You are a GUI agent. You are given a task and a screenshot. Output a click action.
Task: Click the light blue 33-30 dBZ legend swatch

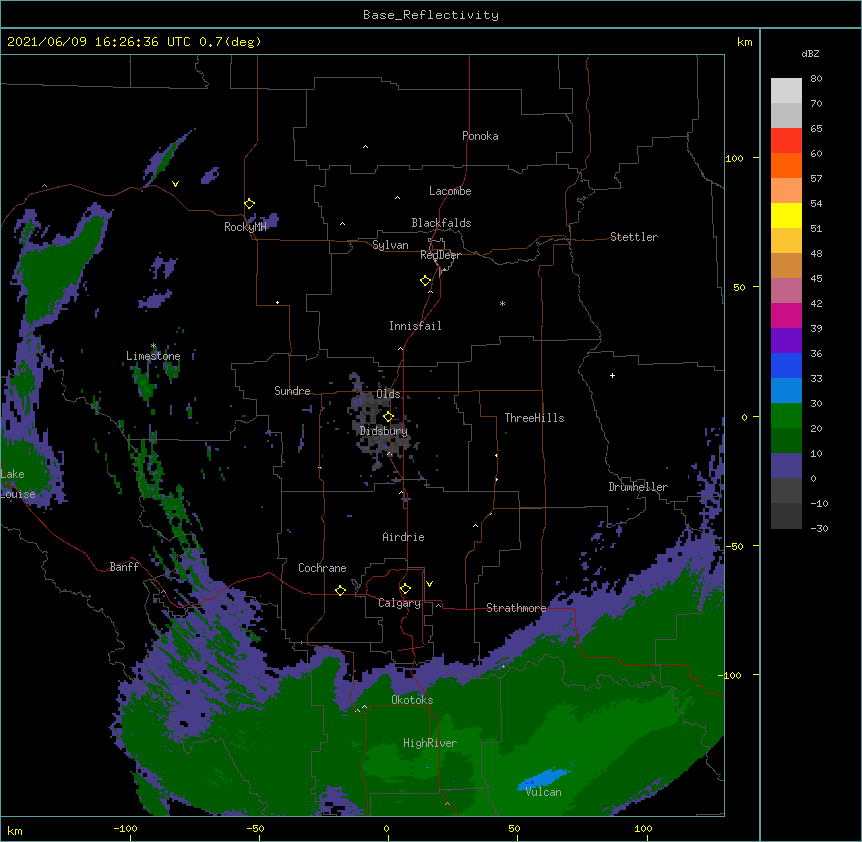786,390
